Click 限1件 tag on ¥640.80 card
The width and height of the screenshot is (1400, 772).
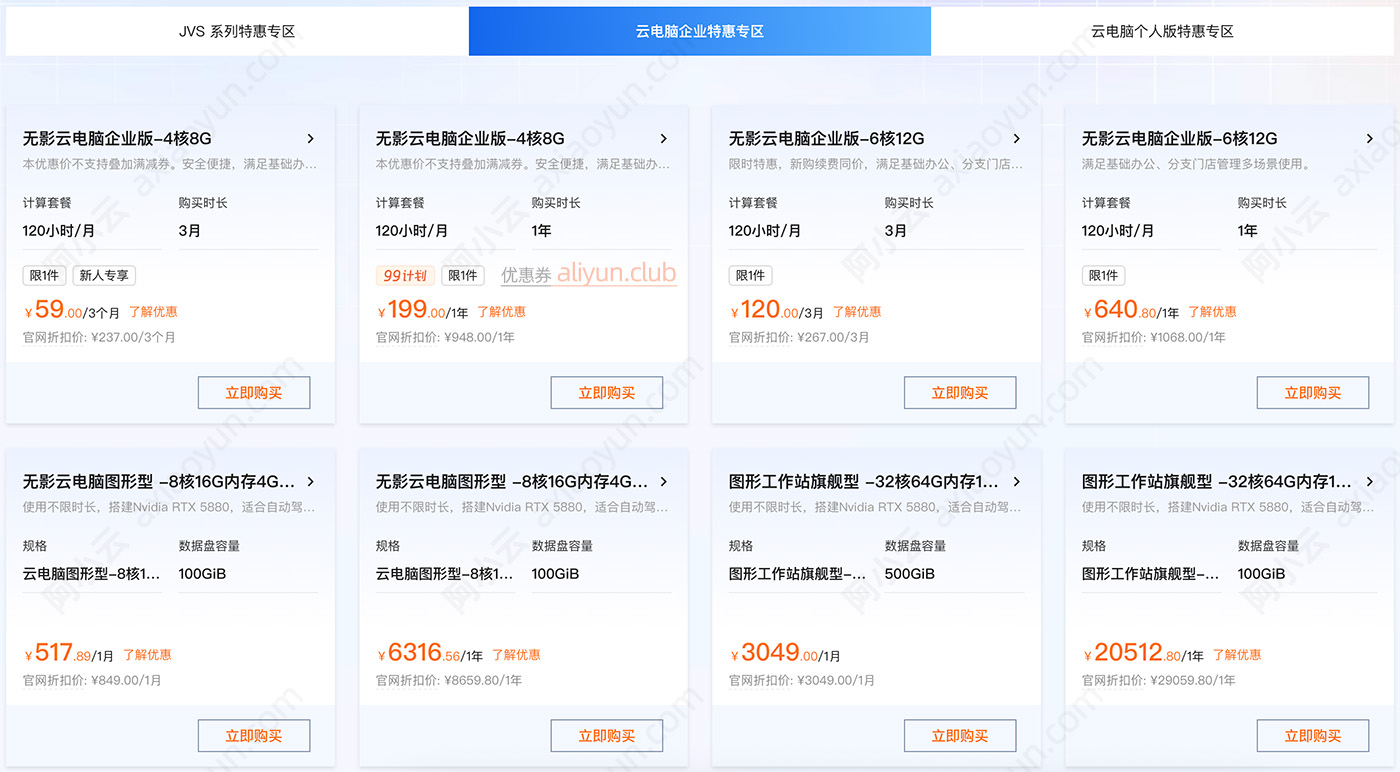[1103, 276]
